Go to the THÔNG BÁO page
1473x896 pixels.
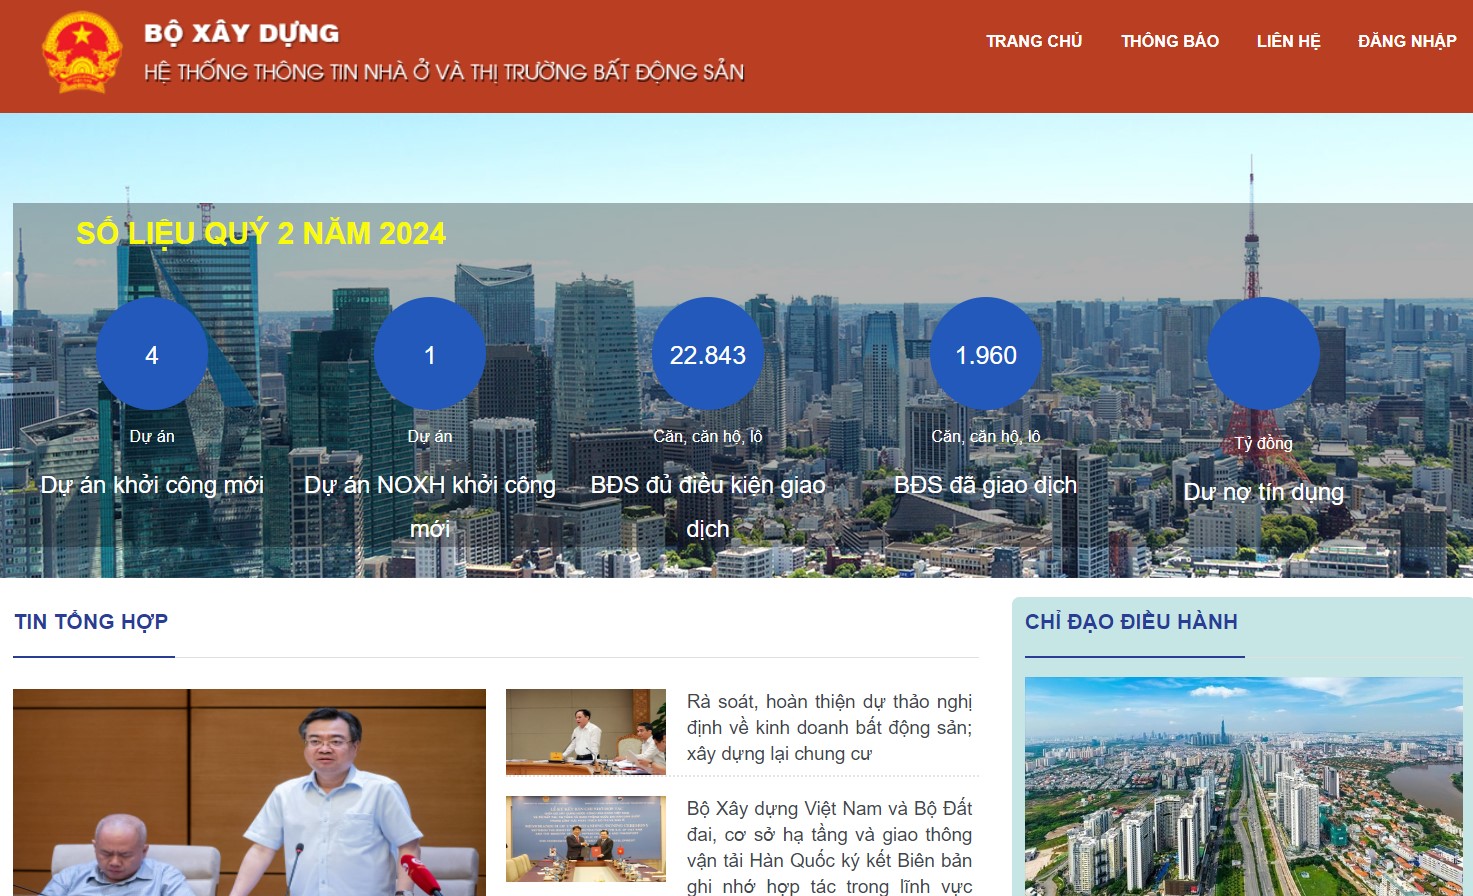(1170, 41)
